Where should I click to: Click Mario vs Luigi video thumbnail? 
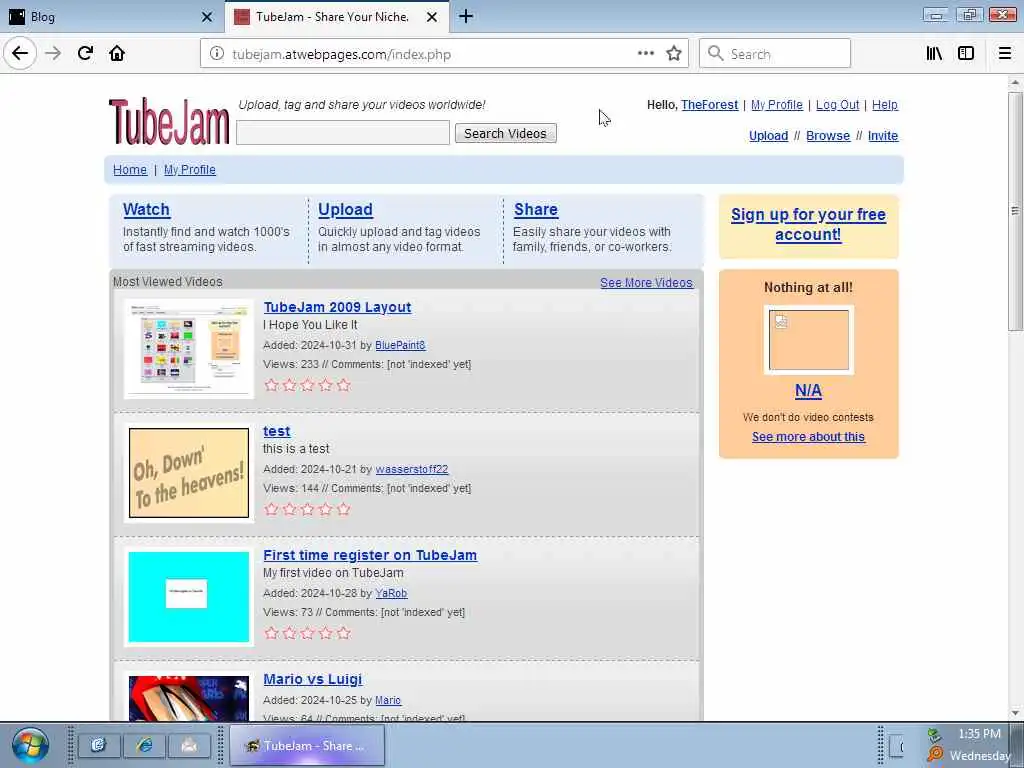click(x=189, y=697)
